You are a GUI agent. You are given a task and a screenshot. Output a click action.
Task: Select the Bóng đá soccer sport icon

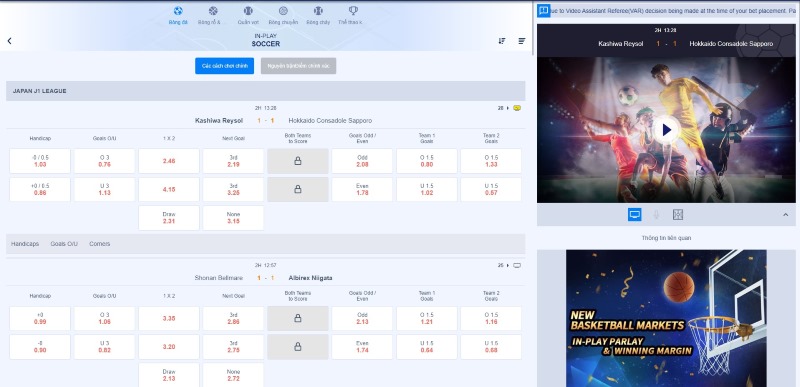[x=178, y=11]
